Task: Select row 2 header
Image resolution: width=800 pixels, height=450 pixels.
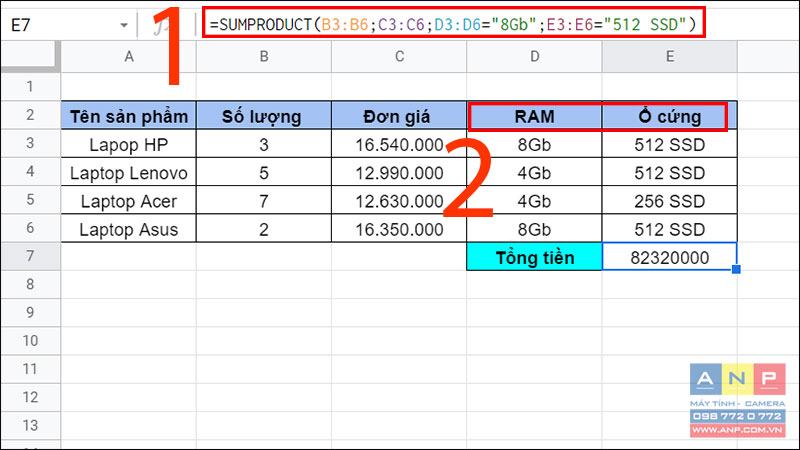Action: coord(31,115)
